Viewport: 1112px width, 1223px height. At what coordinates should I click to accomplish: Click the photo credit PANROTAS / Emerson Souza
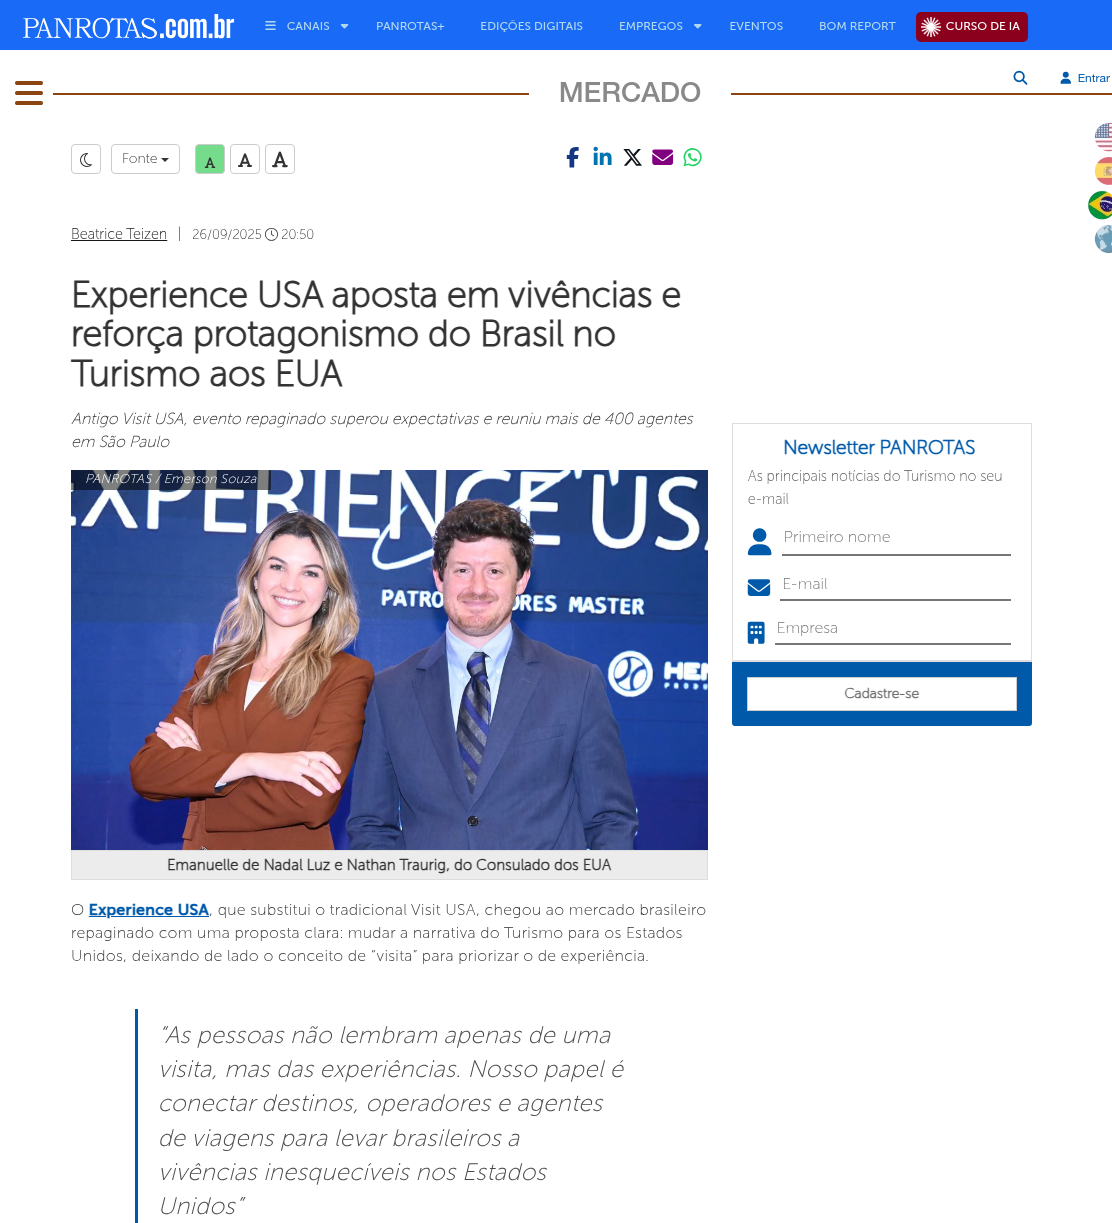click(x=171, y=479)
